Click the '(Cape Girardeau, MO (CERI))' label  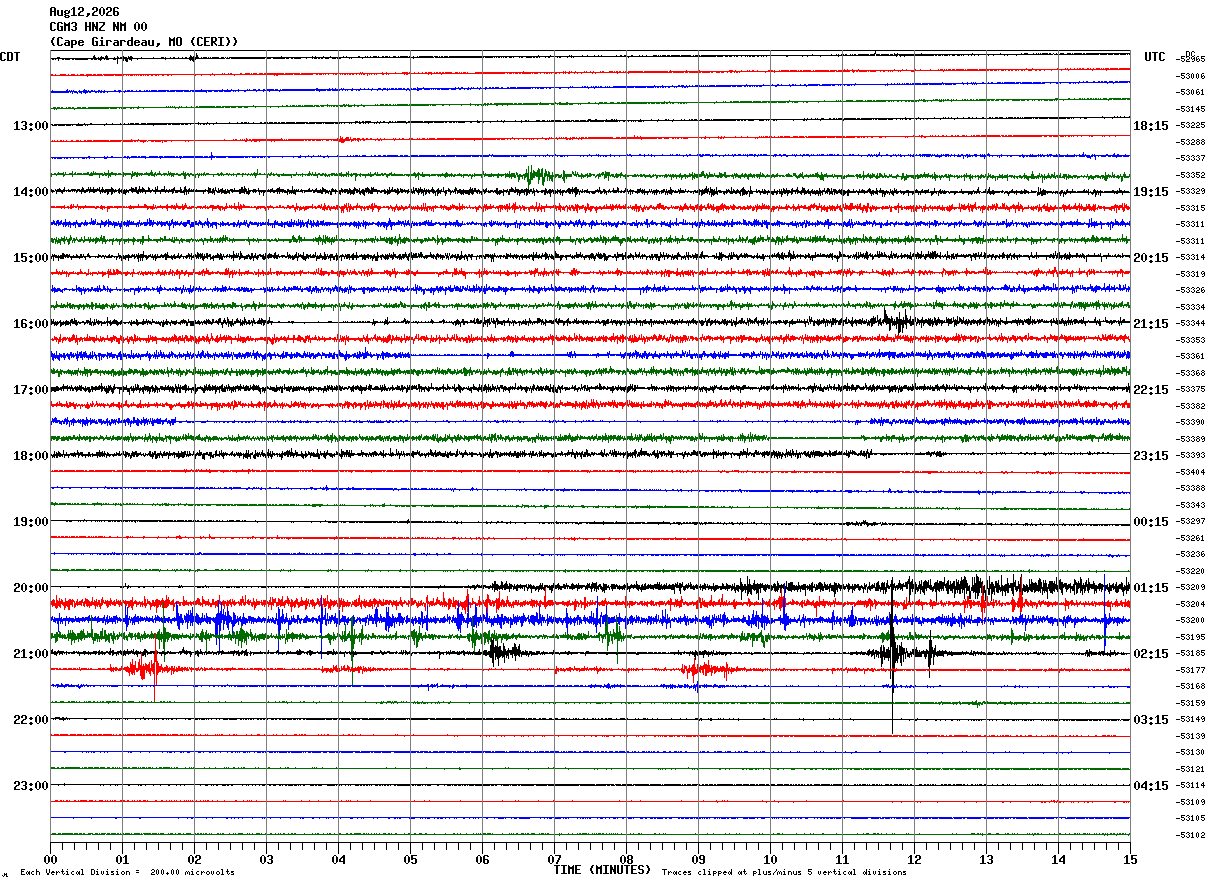pyautogui.click(x=144, y=42)
